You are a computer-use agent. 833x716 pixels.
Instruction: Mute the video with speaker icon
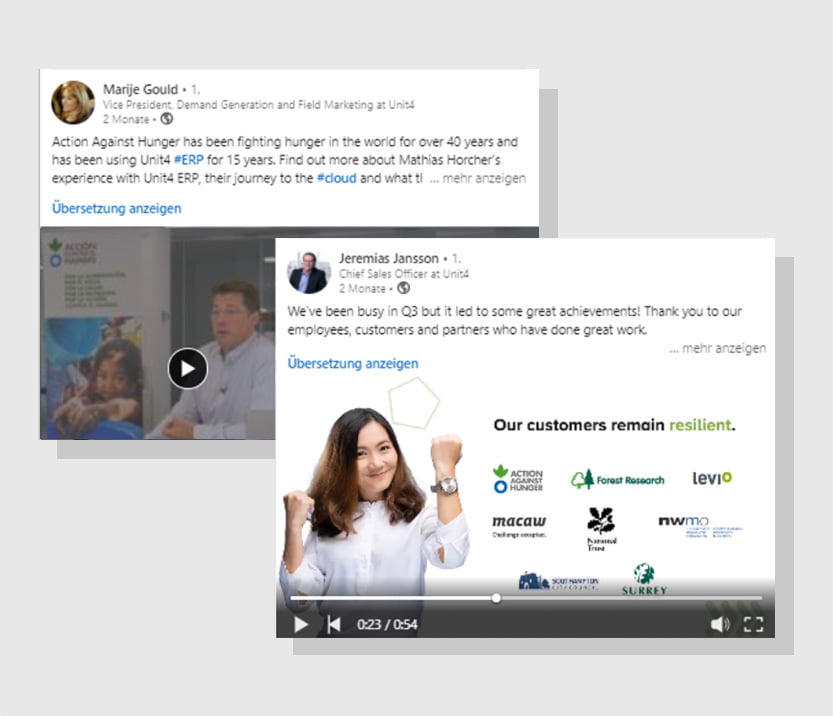[720, 625]
